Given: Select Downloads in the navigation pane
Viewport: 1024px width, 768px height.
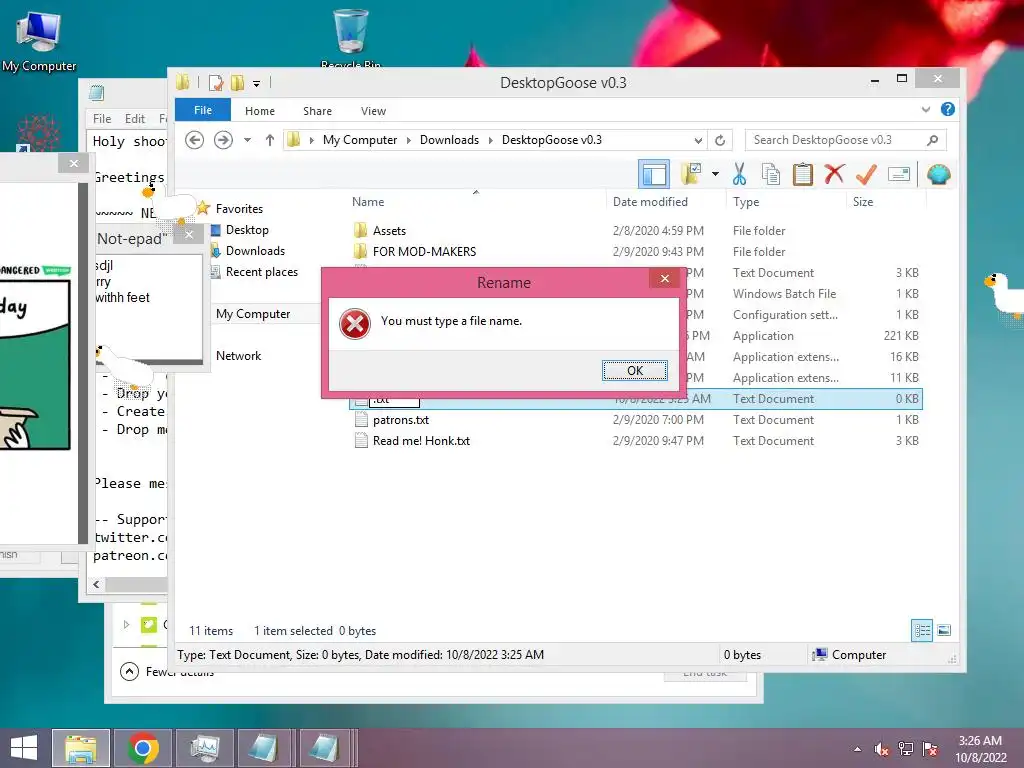Looking at the screenshot, I should click(255, 251).
